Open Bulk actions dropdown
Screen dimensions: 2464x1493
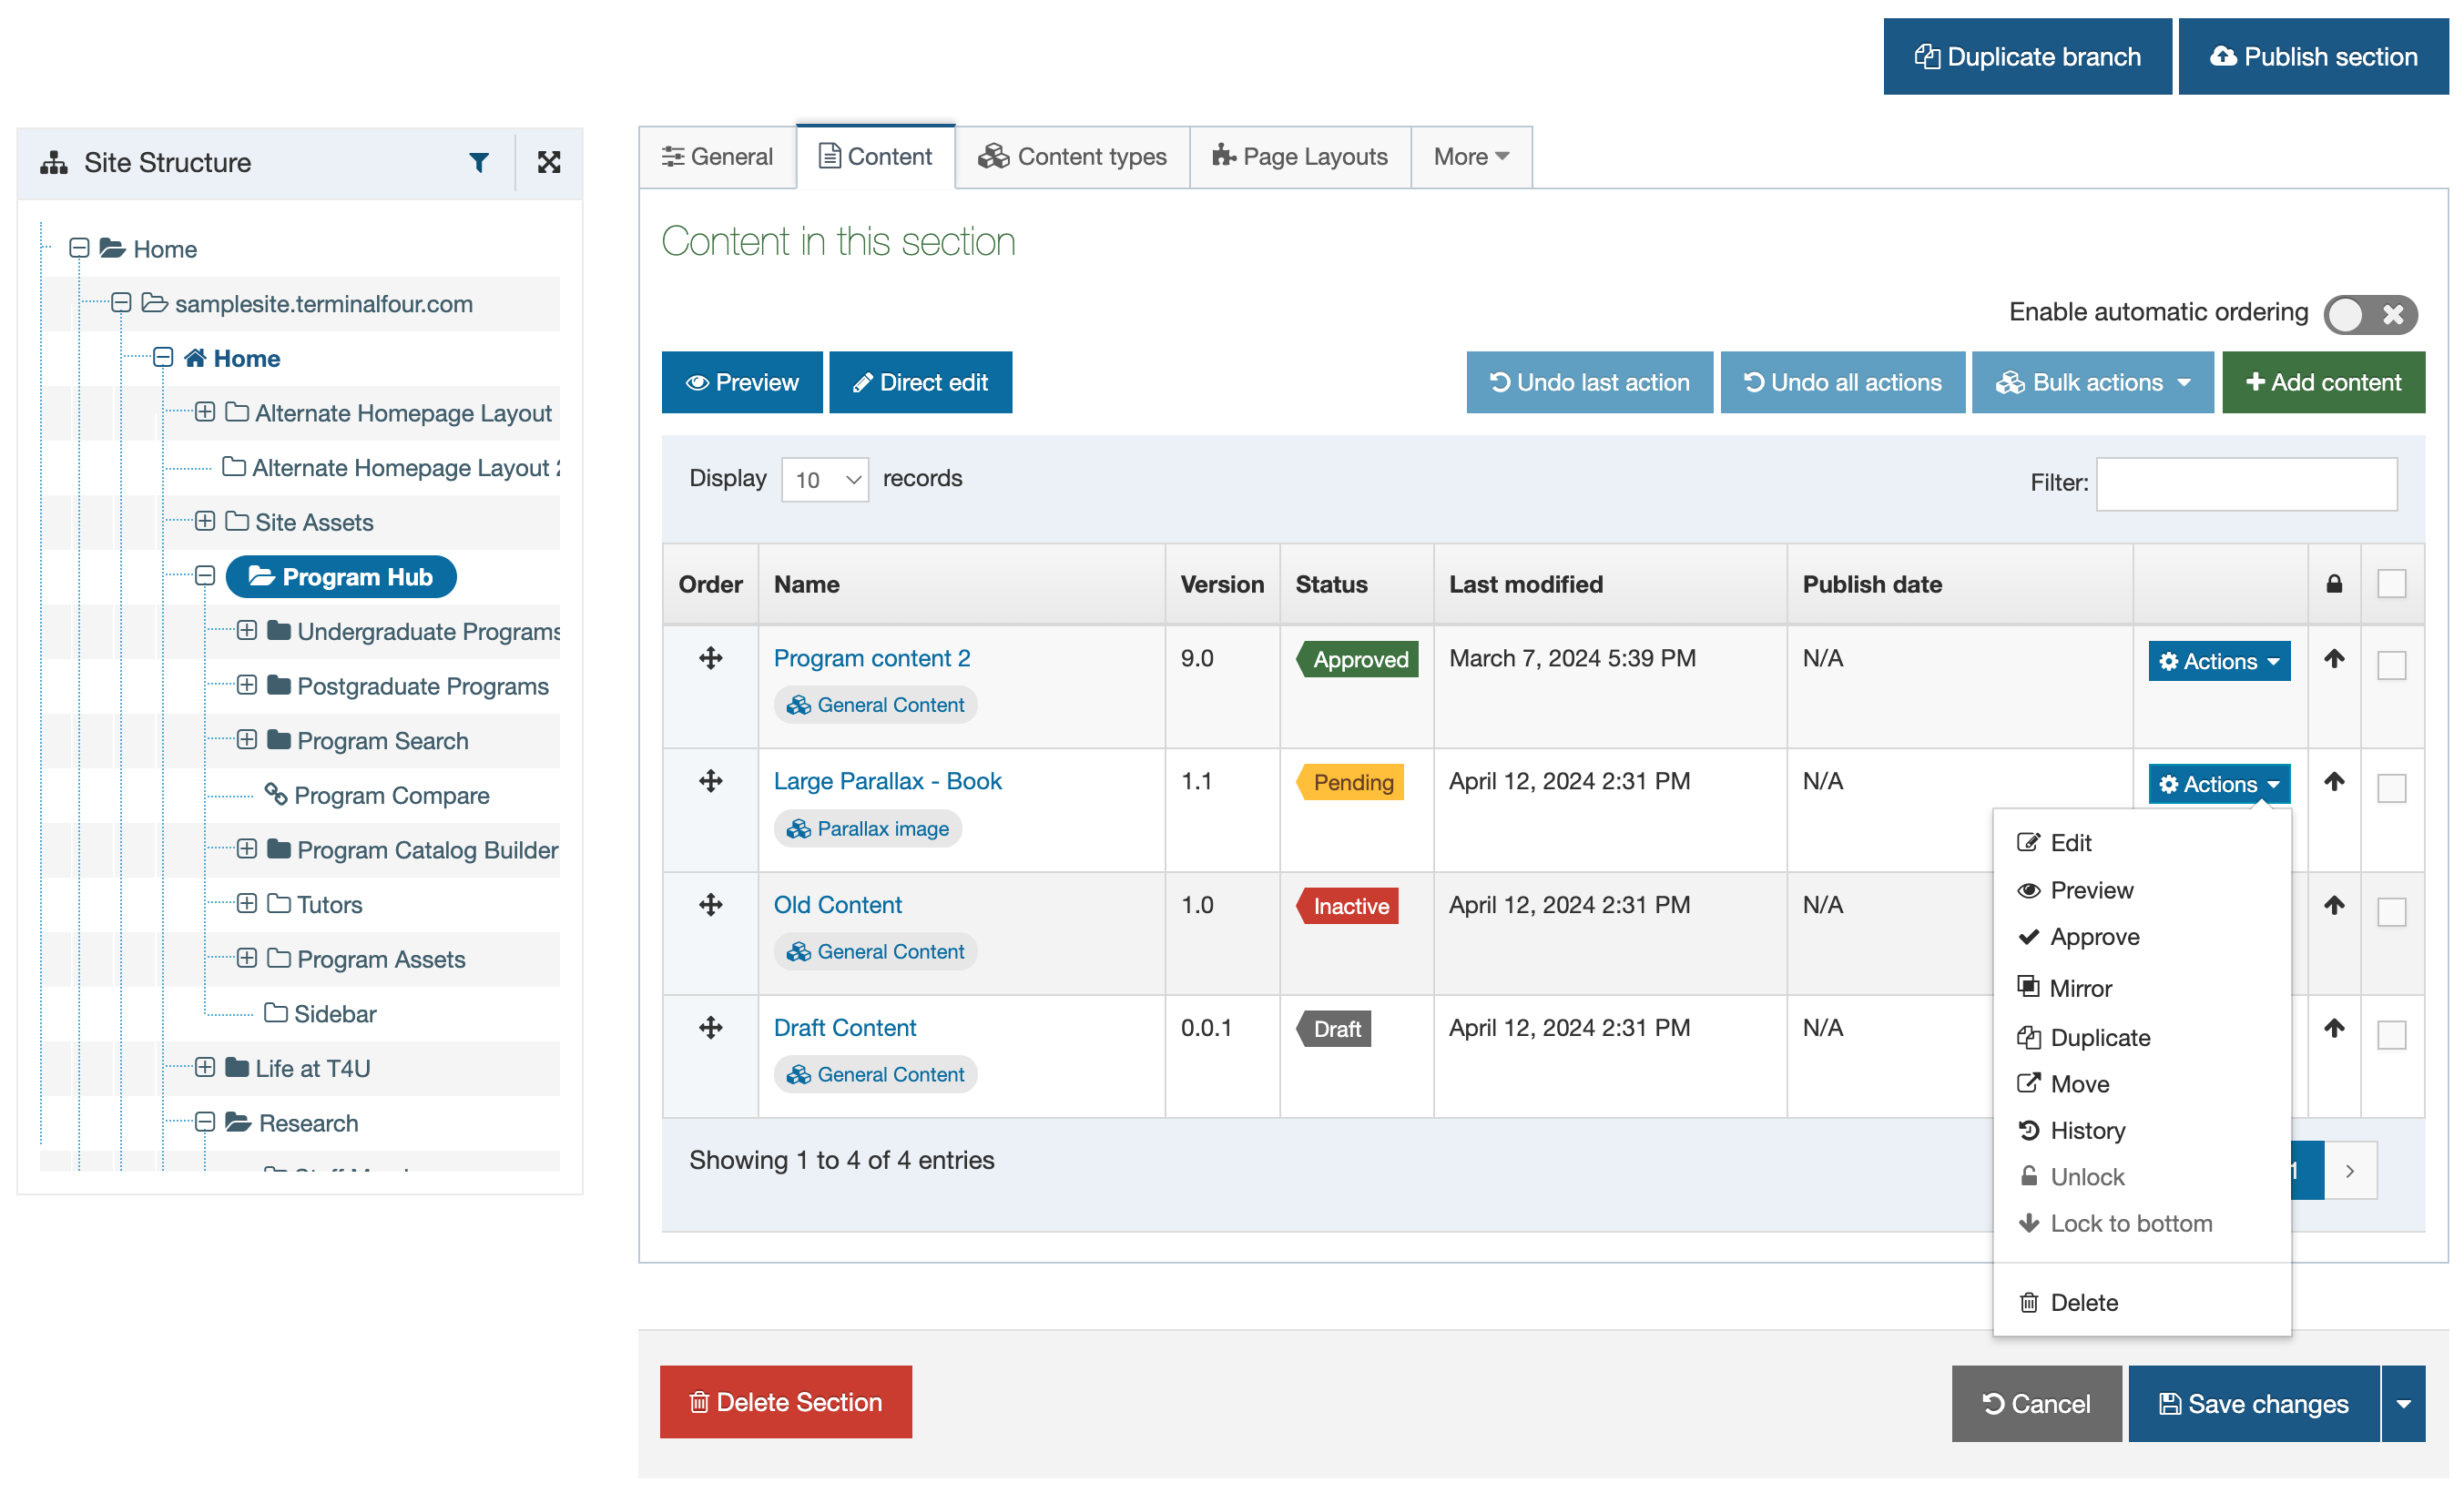coord(2093,382)
